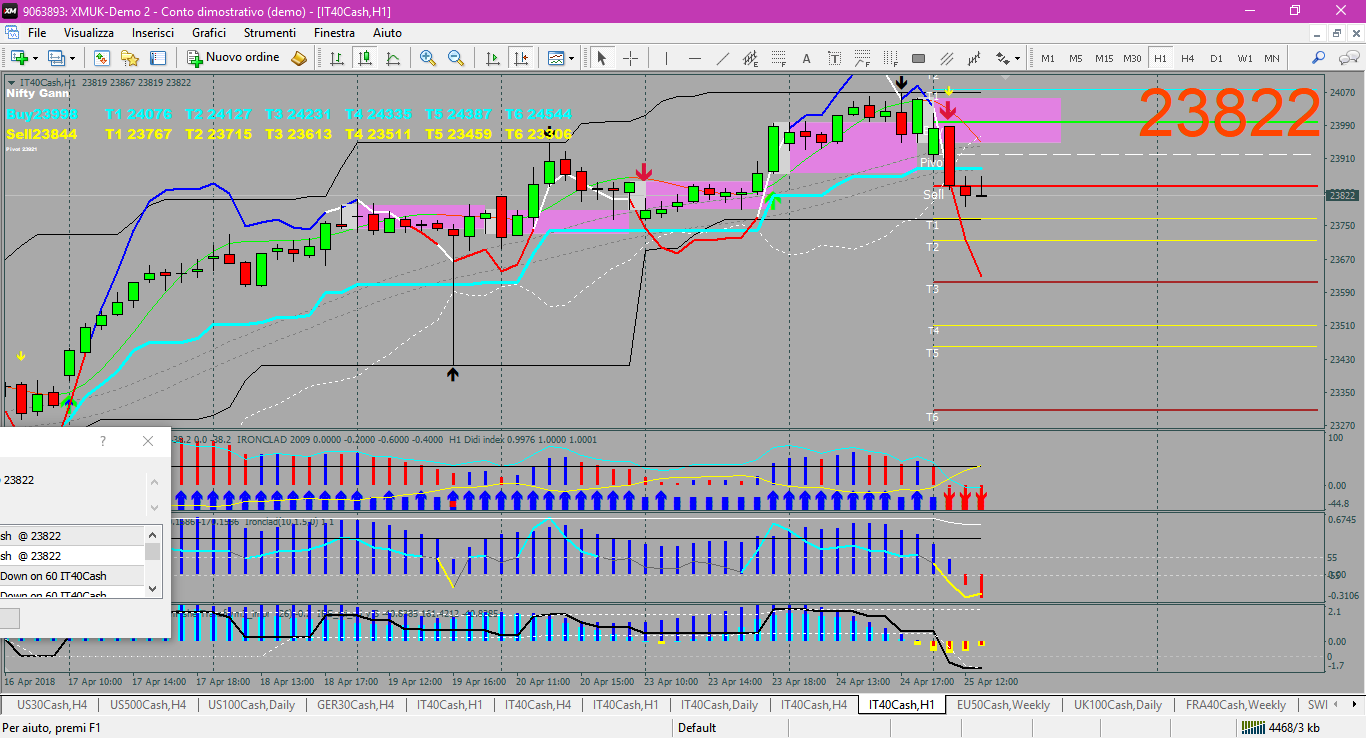Image resolution: width=1366 pixels, height=738 pixels.
Task: Select the standard Cursor arrow tool
Action: click(601, 58)
